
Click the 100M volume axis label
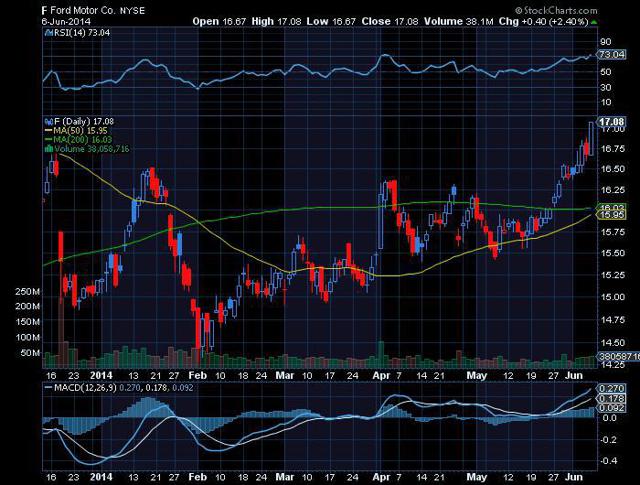click(x=27, y=337)
